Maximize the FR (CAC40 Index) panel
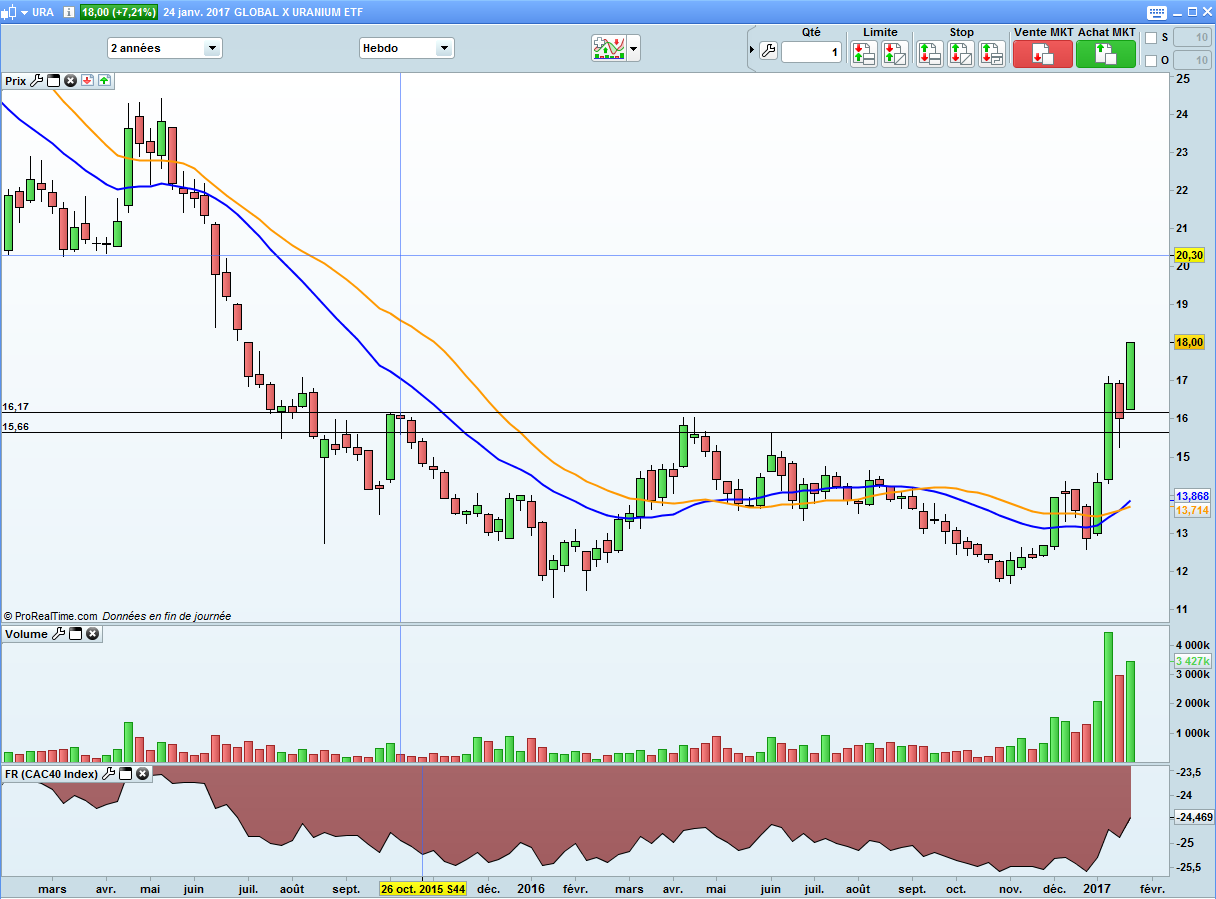The width and height of the screenshot is (1216, 899). (125, 774)
